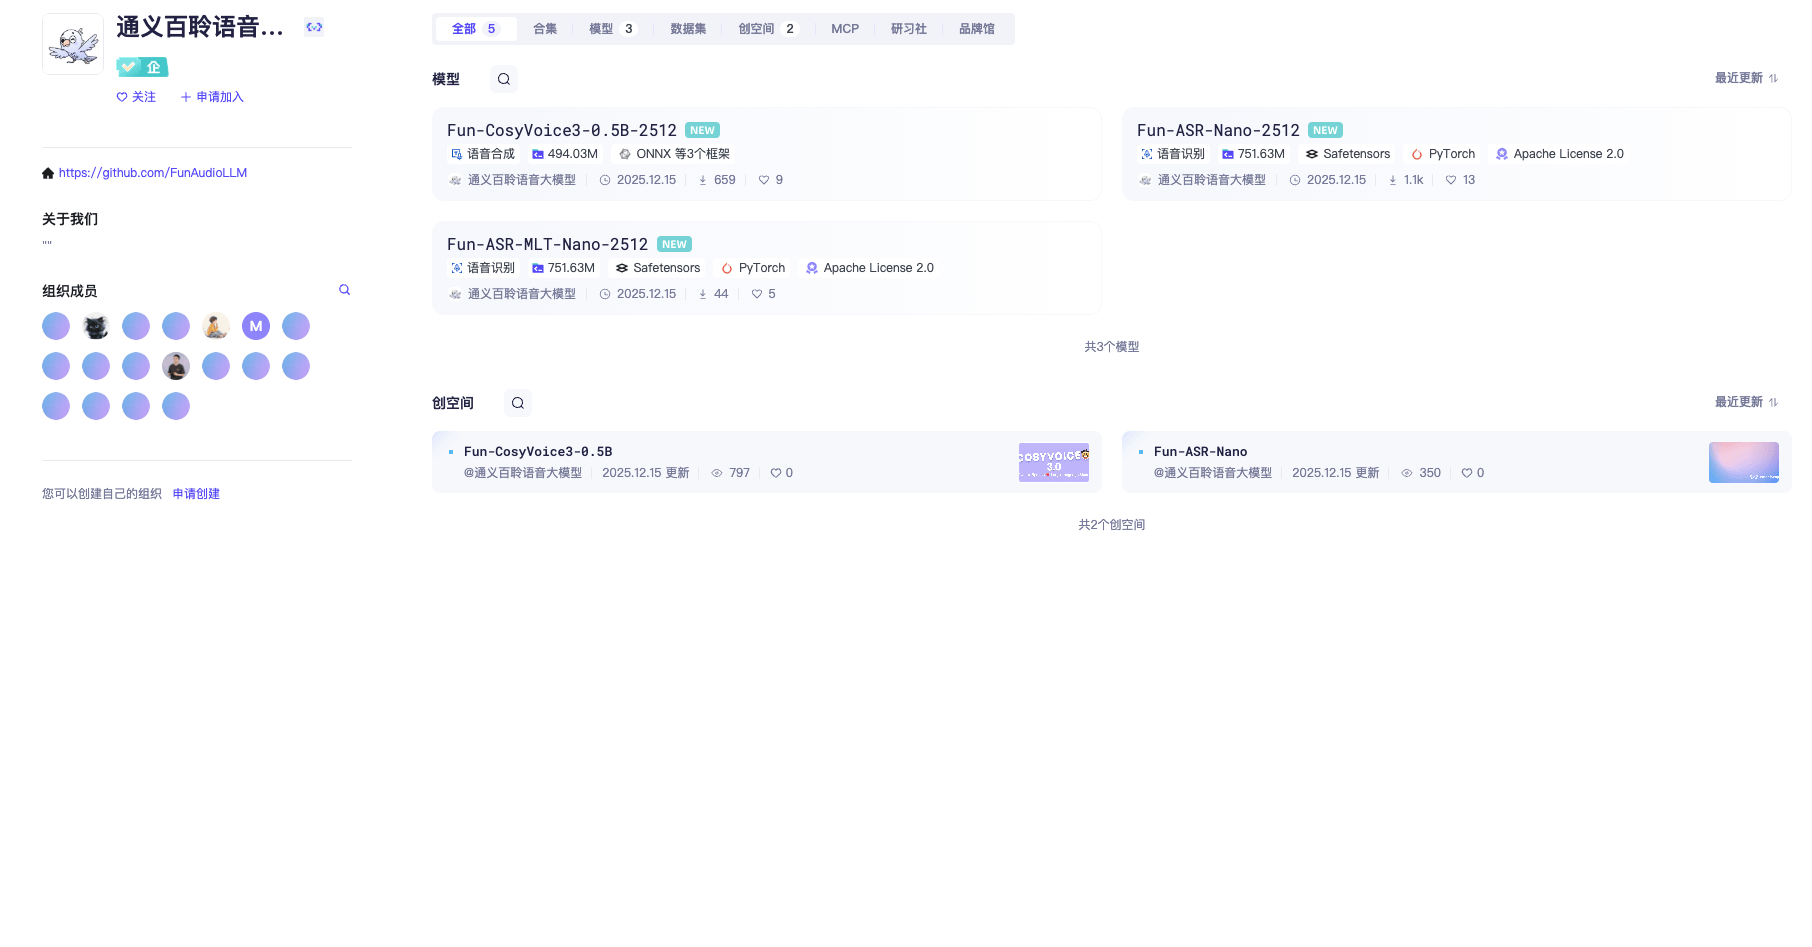The image size is (1812, 947).
Task: Follow the organization with 关注
Action: (136, 97)
